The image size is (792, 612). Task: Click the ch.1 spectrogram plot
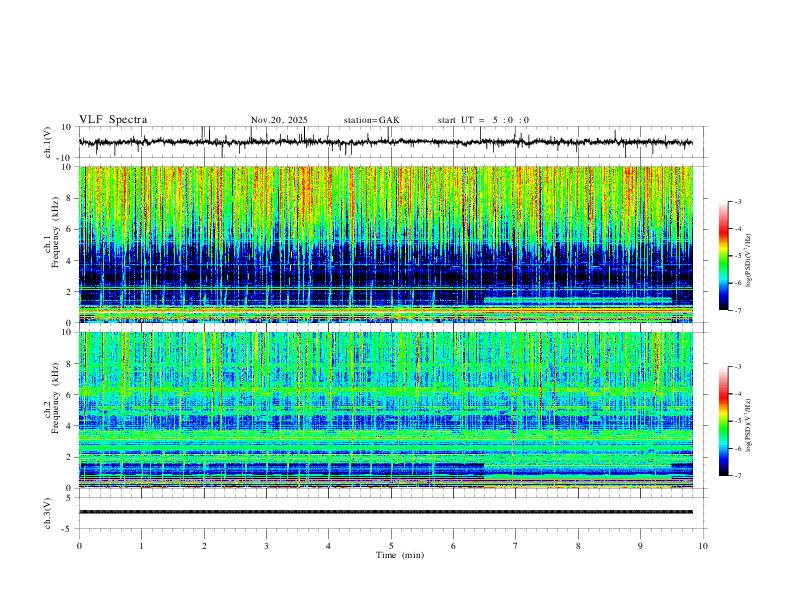click(x=386, y=244)
